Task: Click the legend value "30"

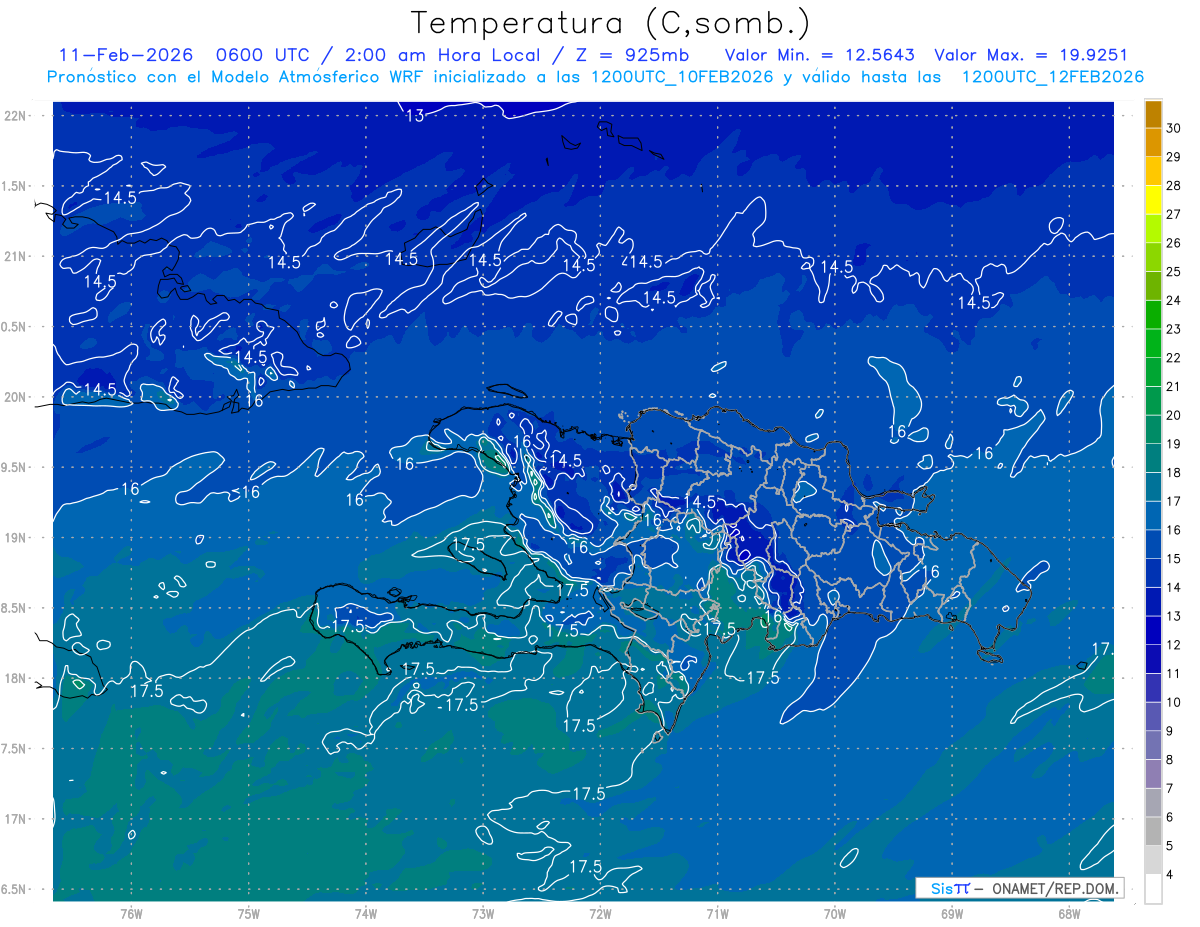Action: tap(1175, 127)
